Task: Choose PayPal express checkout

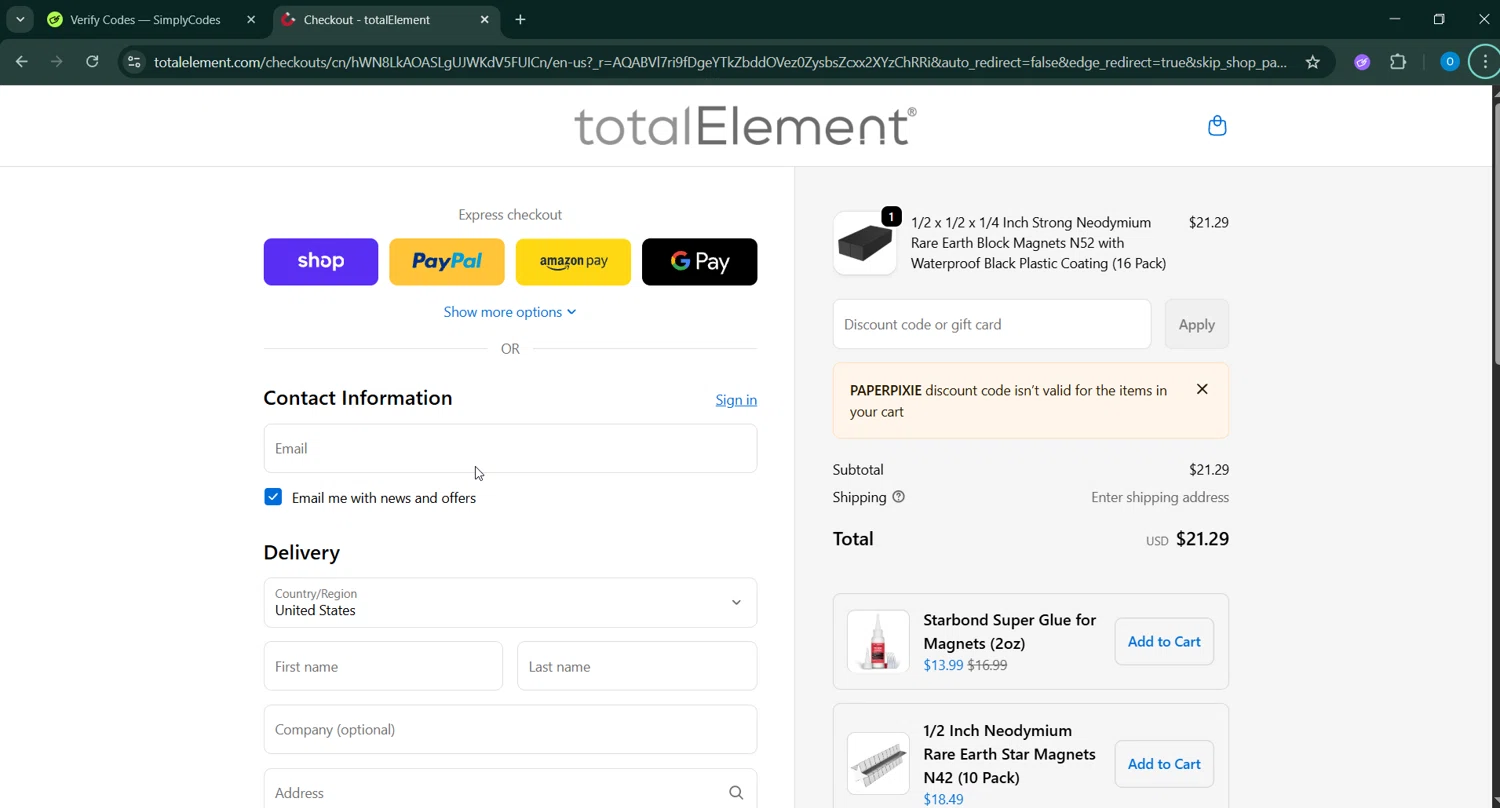Action: click(x=447, y=262)
